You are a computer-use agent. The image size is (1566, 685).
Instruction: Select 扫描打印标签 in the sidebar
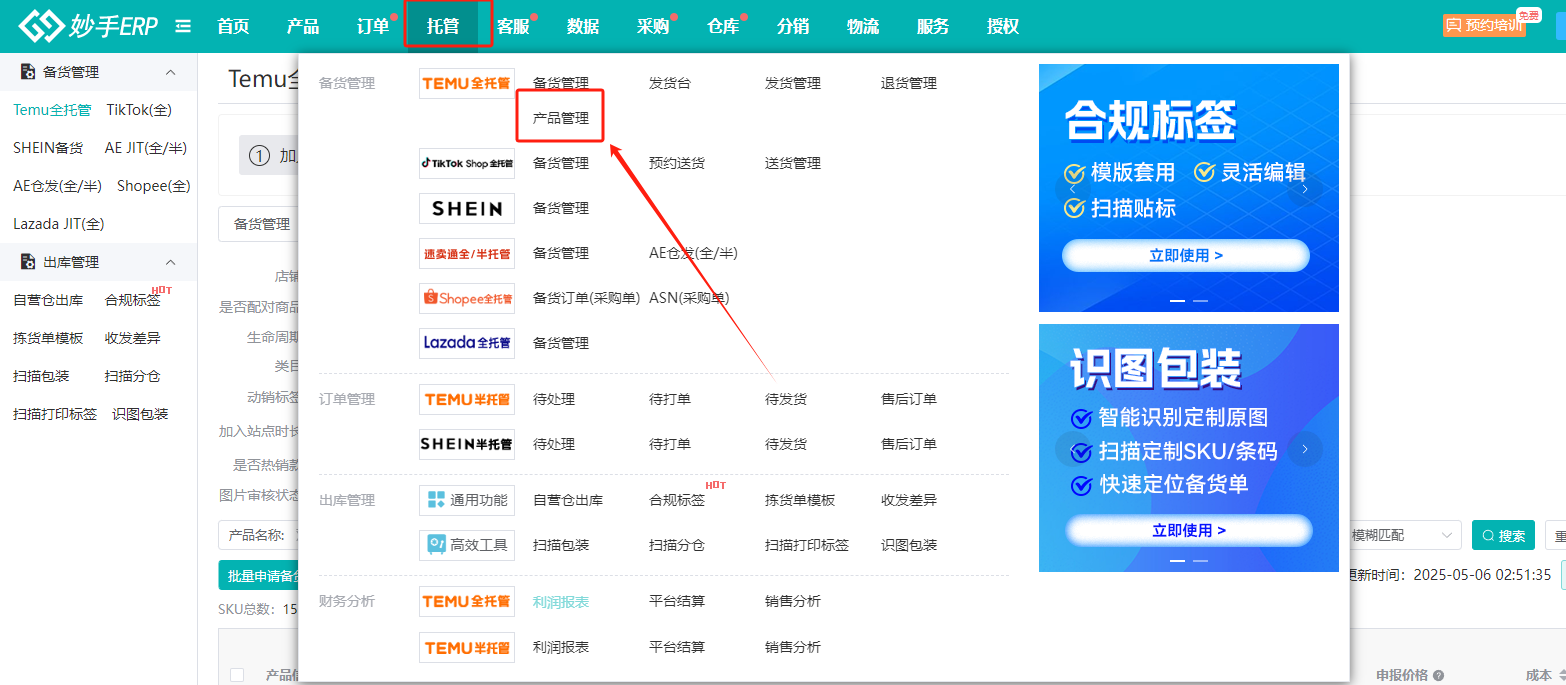(x=55, y=414)
